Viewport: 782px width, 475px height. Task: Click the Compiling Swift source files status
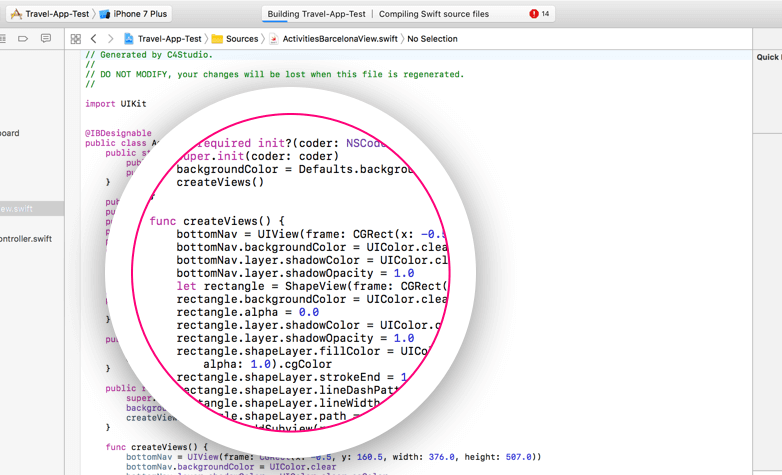(434, 14)
